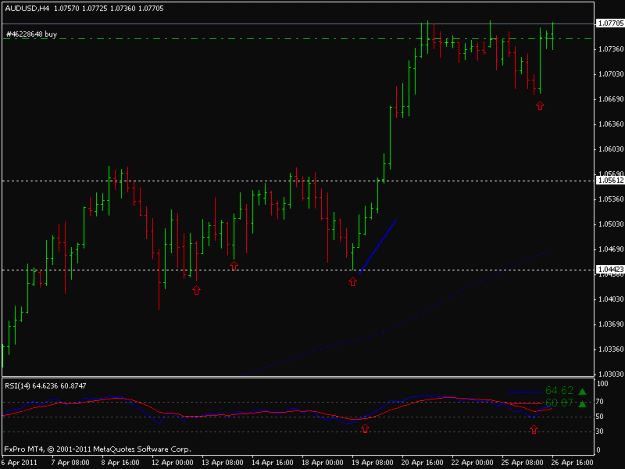This screenshot has width=625, height=469.
Task: Click the 1.04030 price scale value
Action: point(611,299)
